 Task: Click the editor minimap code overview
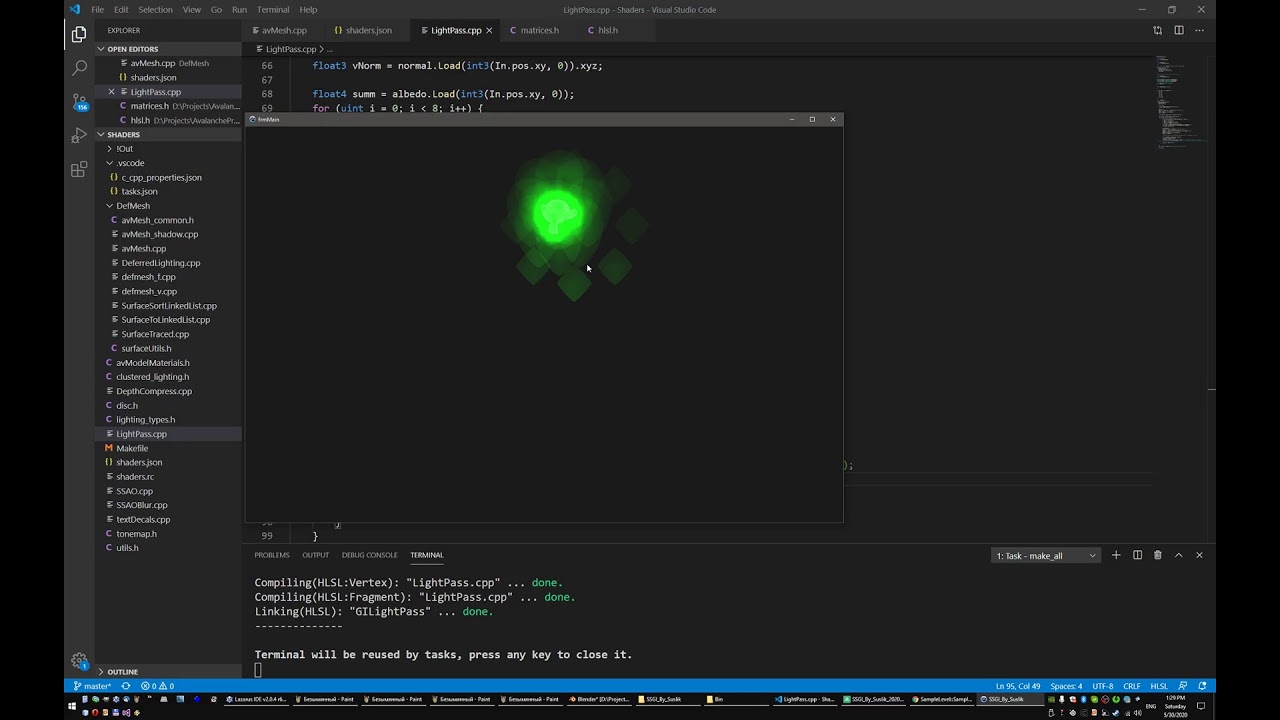tap(1180, 100)
